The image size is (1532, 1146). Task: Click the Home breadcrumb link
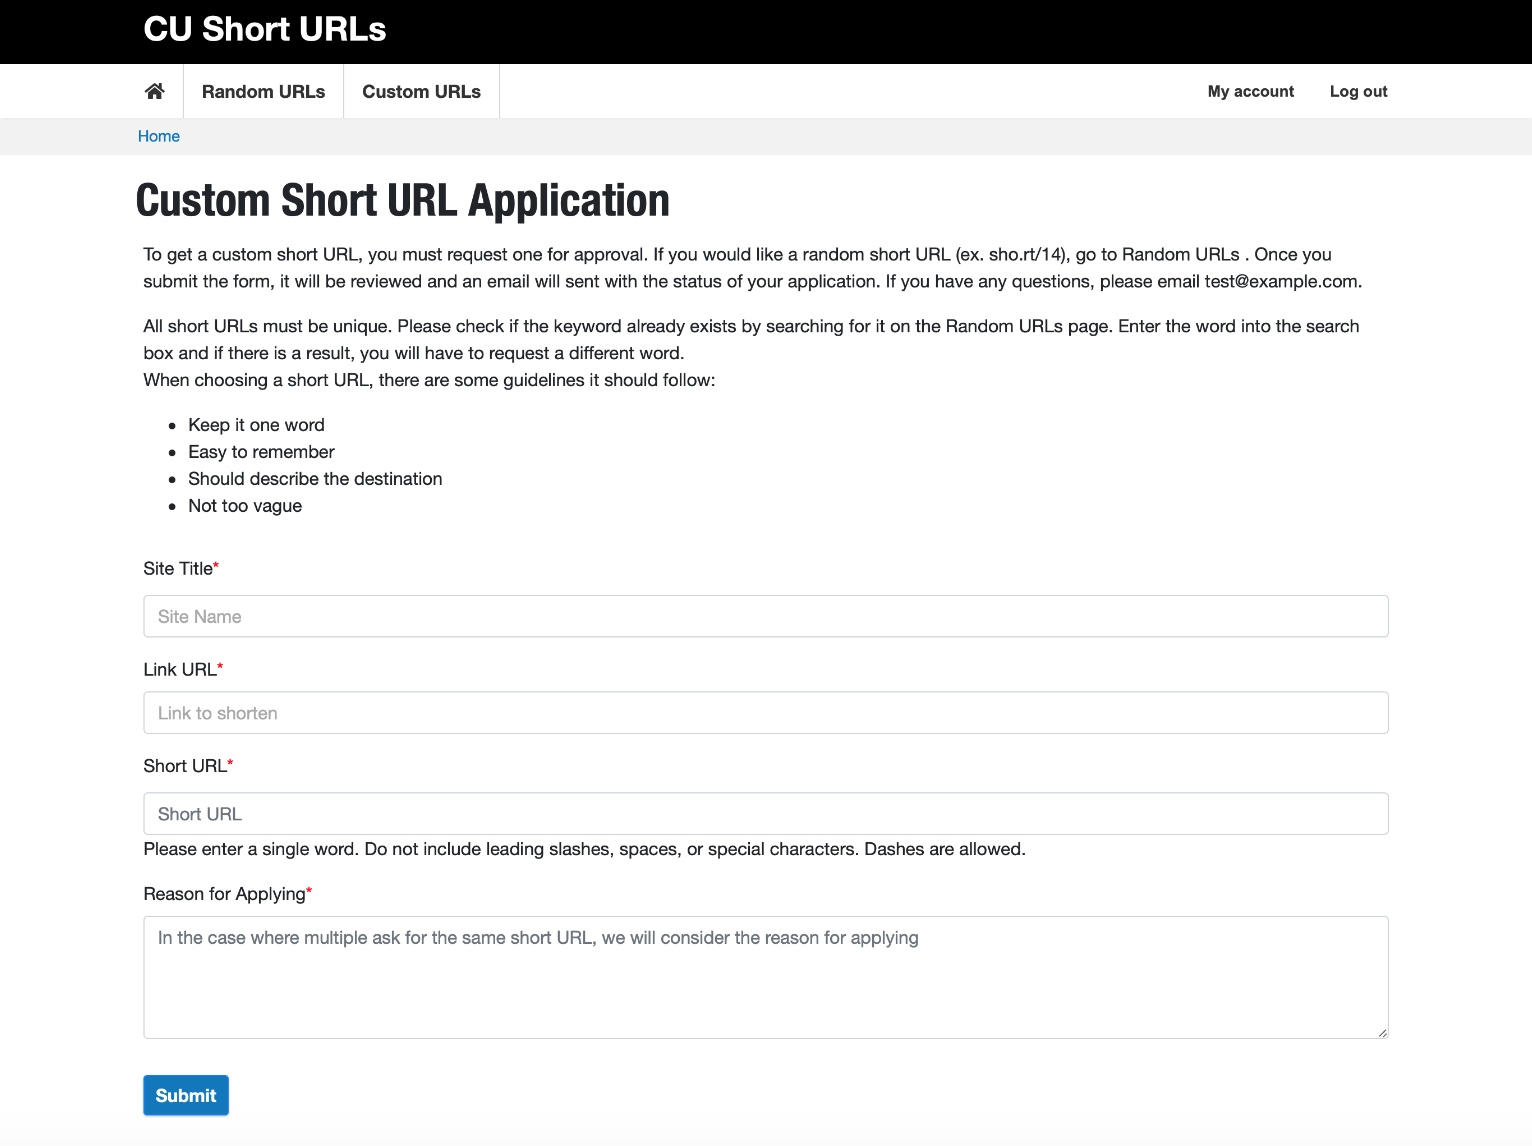[159, 136]
